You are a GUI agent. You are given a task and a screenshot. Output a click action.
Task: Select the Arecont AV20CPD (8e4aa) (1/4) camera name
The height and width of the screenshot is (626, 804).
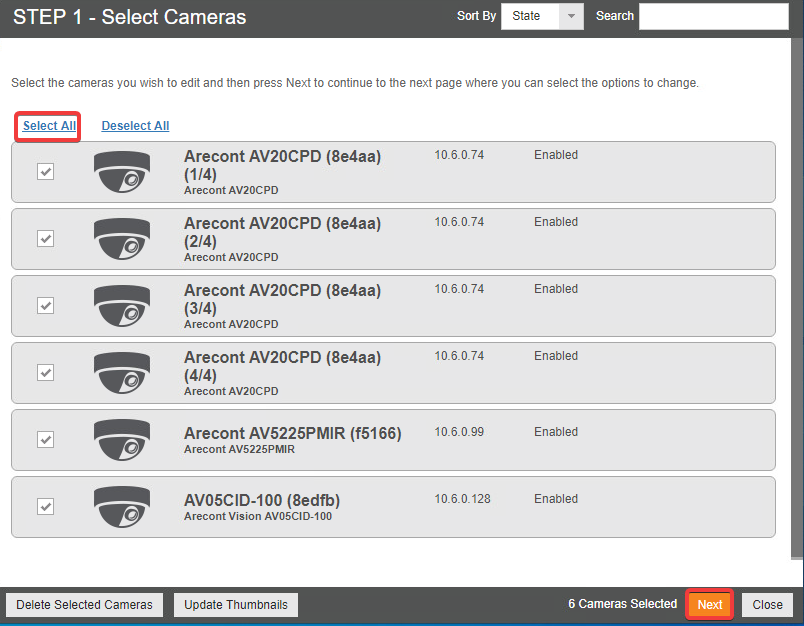pos(283,165)
